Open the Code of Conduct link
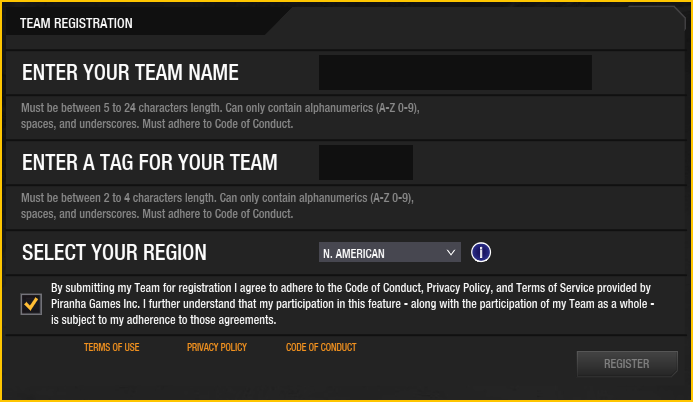 tap(321, 348)
